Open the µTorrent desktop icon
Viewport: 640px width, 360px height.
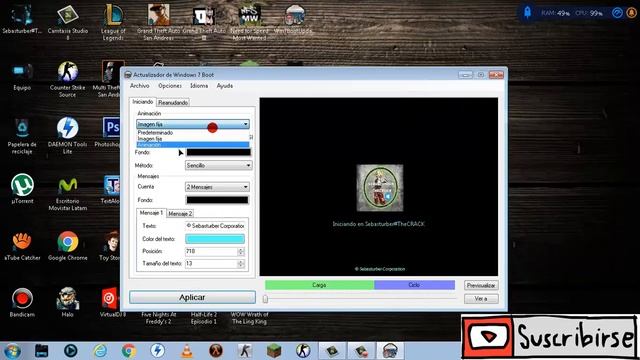coord(22,189)
